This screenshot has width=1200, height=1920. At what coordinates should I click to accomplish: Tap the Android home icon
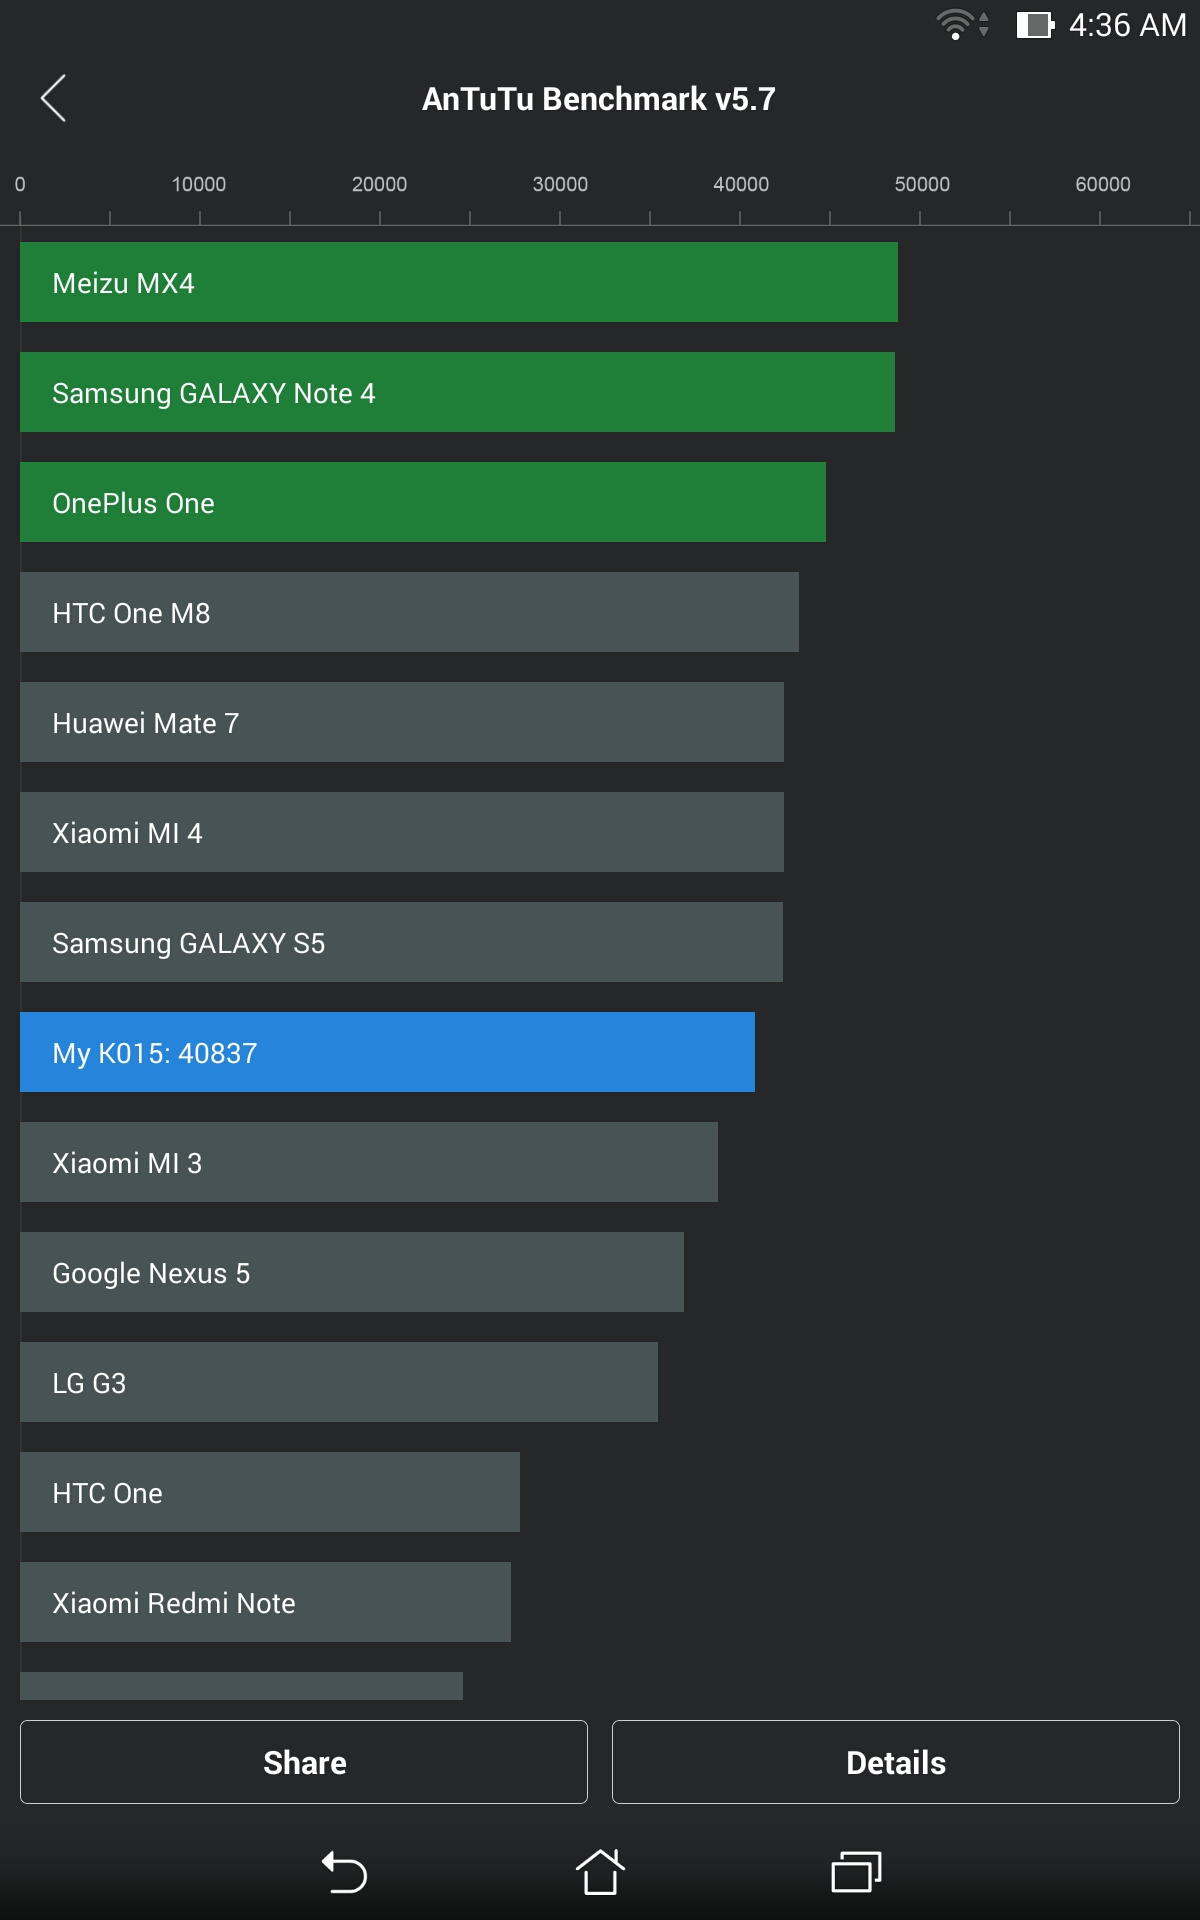[x=600, y=1871]
